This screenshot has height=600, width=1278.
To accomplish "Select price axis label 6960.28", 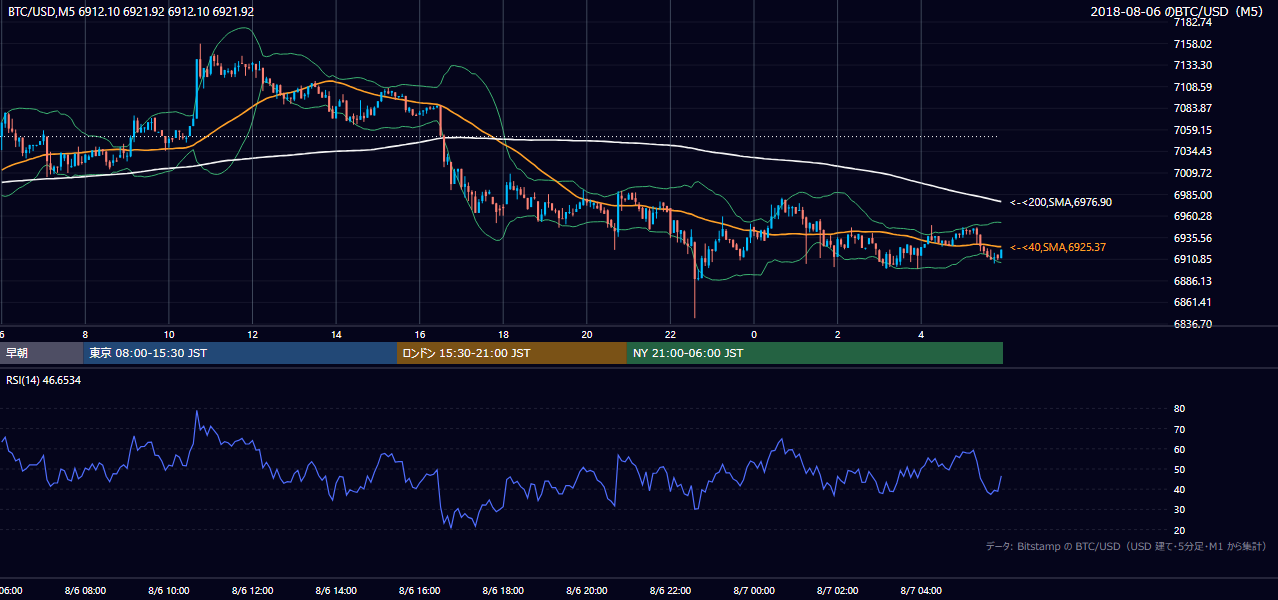I will 1193,216.
